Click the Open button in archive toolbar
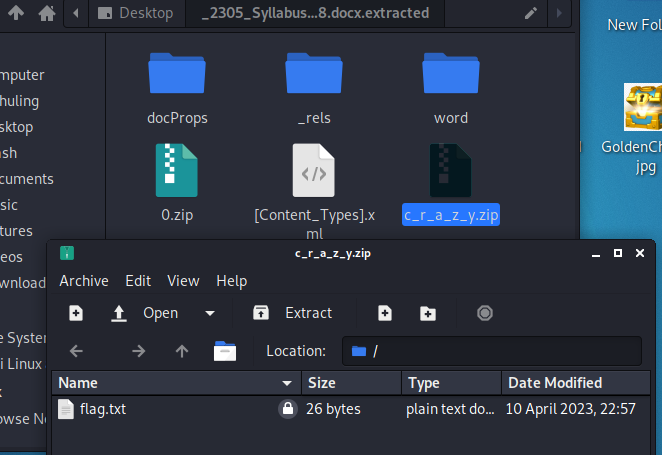Viewport: 662px width, 455px height. point(145,313)
